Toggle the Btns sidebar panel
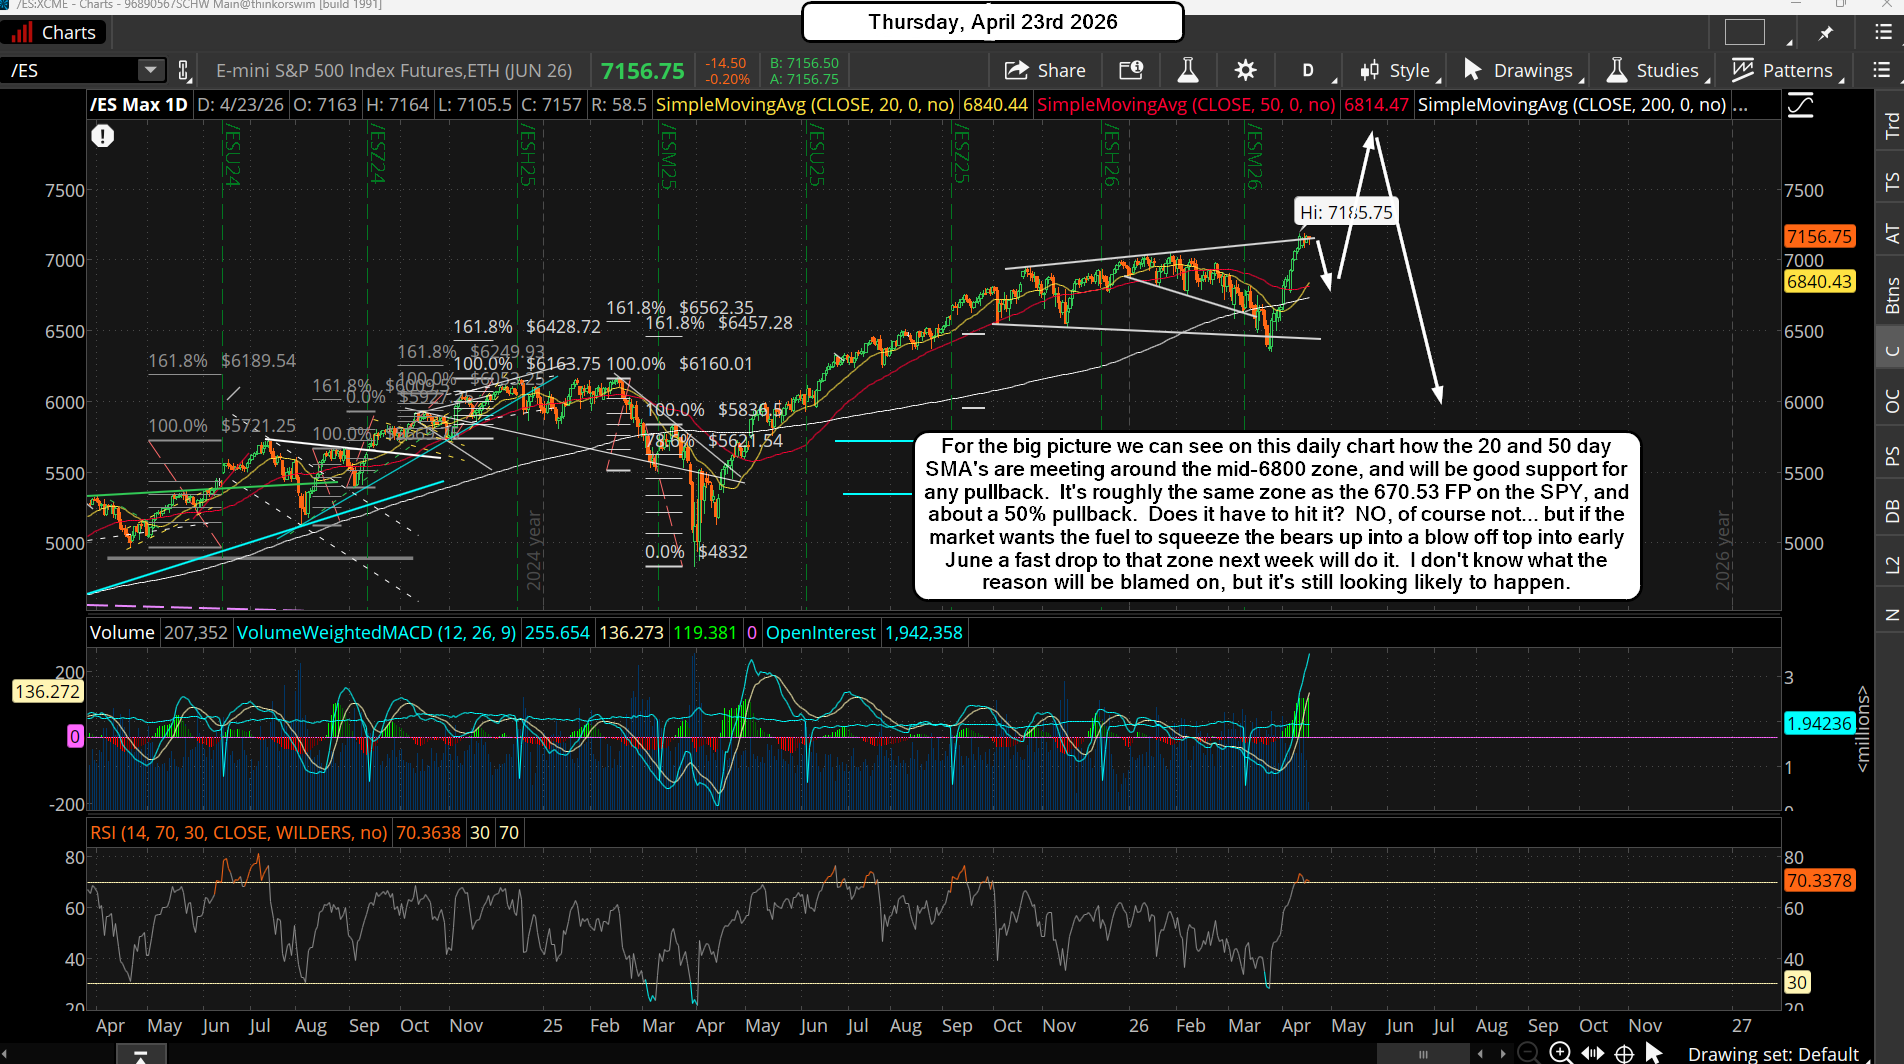The image size is (1904, 1064). click(1891, 296)
